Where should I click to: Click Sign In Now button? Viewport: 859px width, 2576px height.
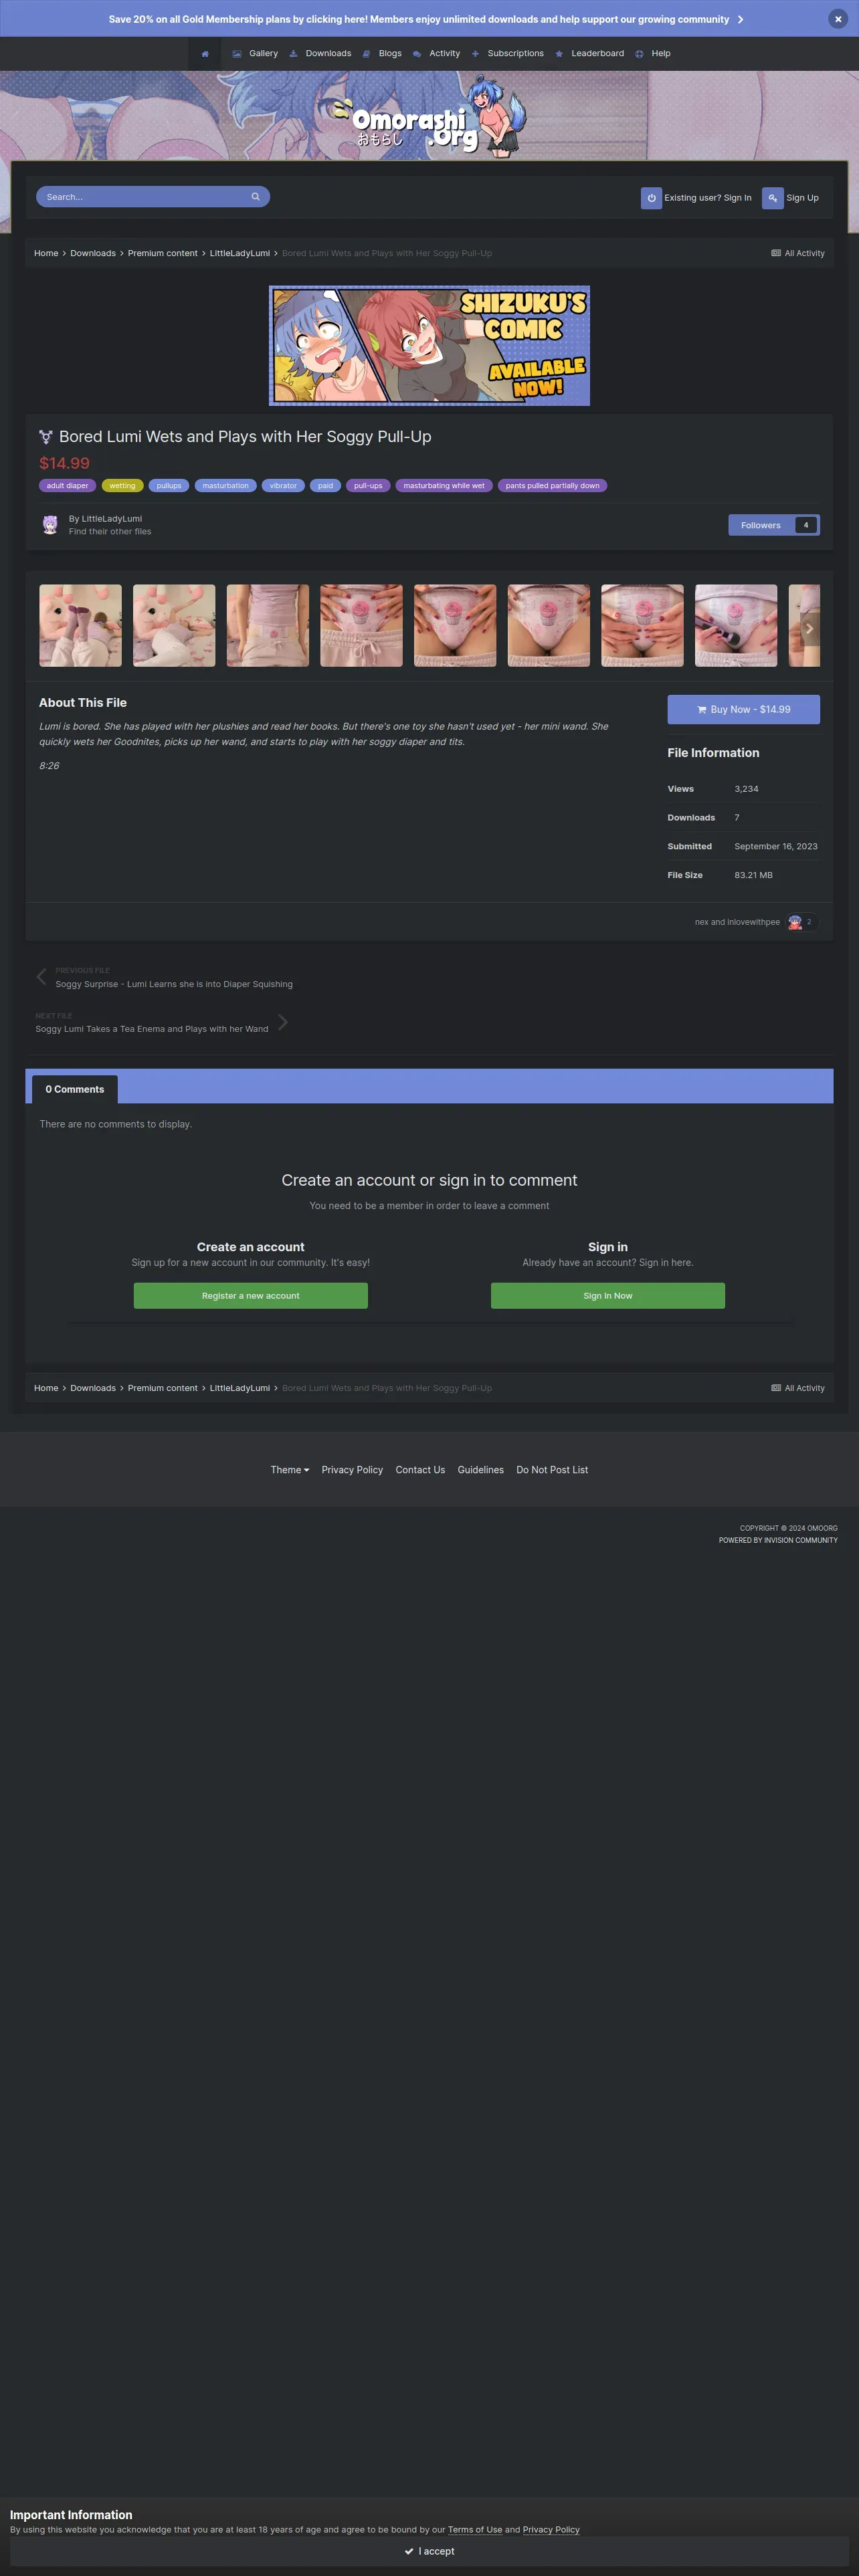pos(608,1296)
